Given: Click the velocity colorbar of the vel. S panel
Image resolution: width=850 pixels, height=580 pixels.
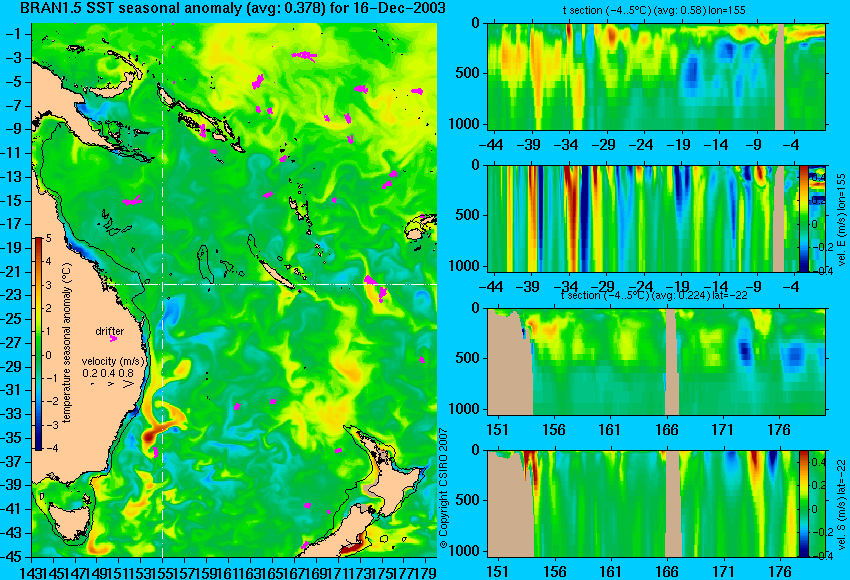Looking at the screenshot, I should pos(803,504).
